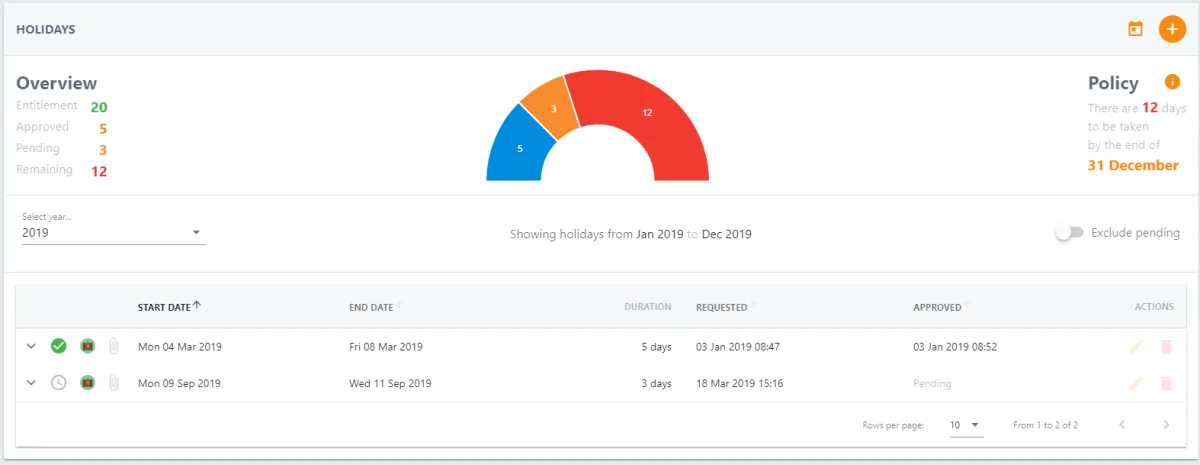Click '03 Jan 2019 08:47' requested cell
Screen dimensions: 1200x465
738,347
